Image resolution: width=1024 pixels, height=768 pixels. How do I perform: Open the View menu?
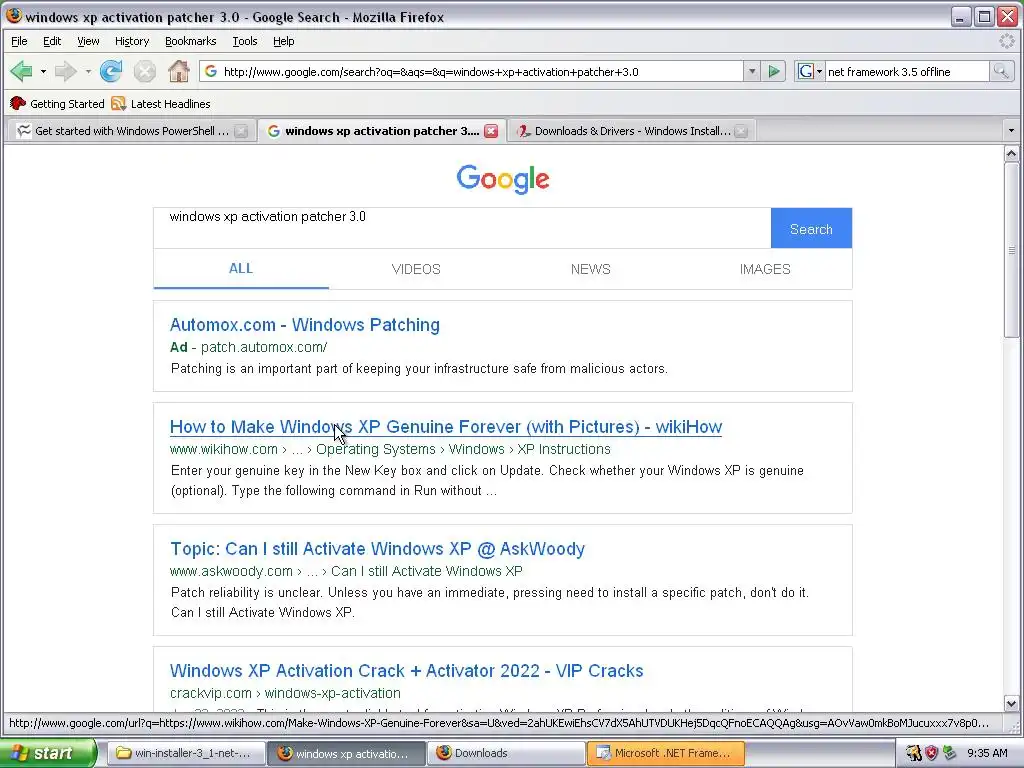[88, 41]
